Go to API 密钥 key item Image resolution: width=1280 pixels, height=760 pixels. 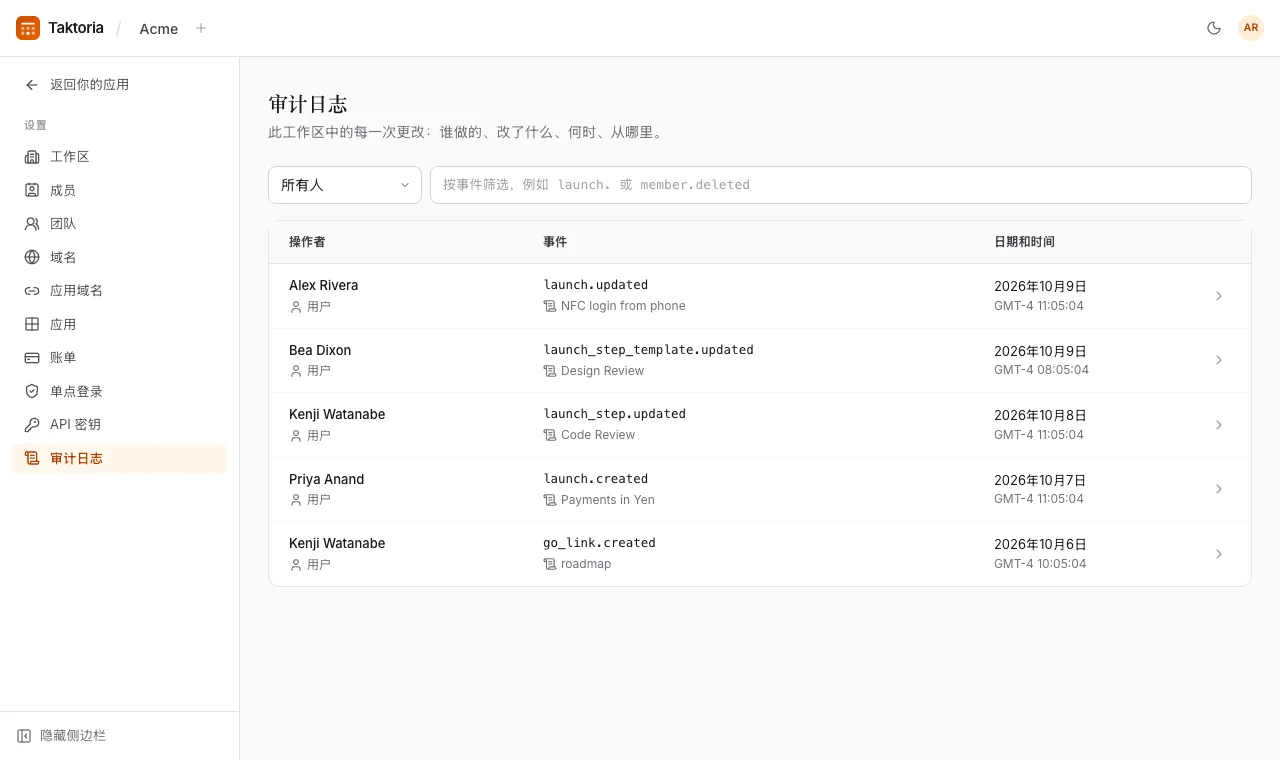(120, 424)
